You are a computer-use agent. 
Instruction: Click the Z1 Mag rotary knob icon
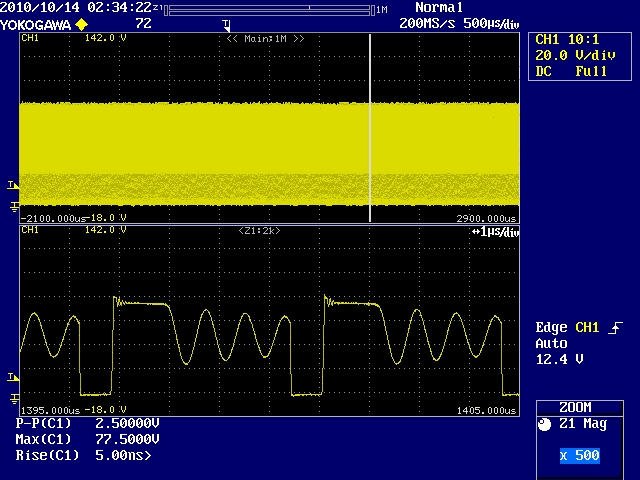(x=544, y=425)
